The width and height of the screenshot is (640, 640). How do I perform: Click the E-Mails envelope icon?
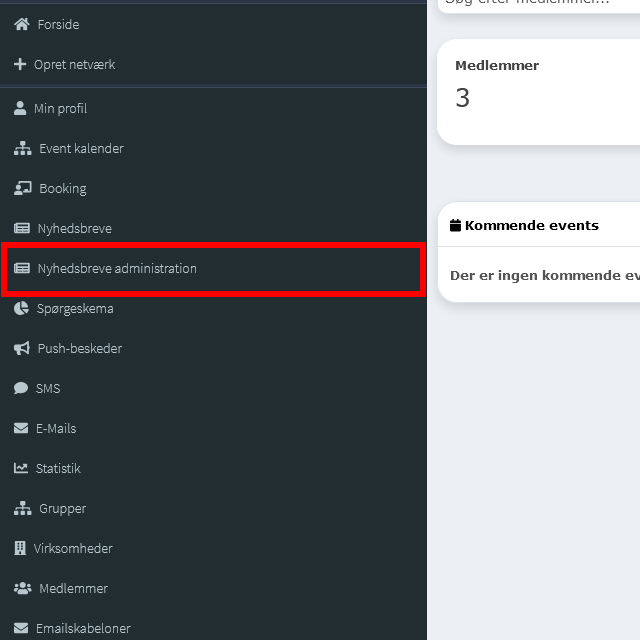point(21,428)
